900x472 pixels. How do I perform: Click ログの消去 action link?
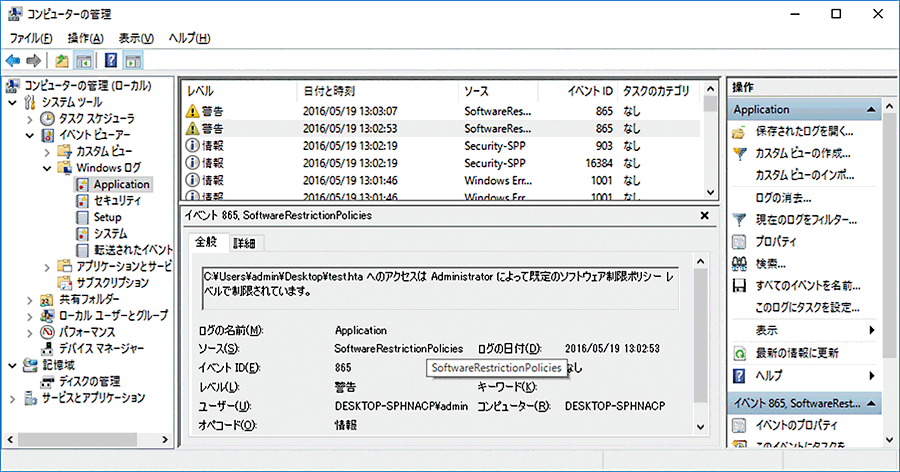pyautogui.click(x=784, y=197)
